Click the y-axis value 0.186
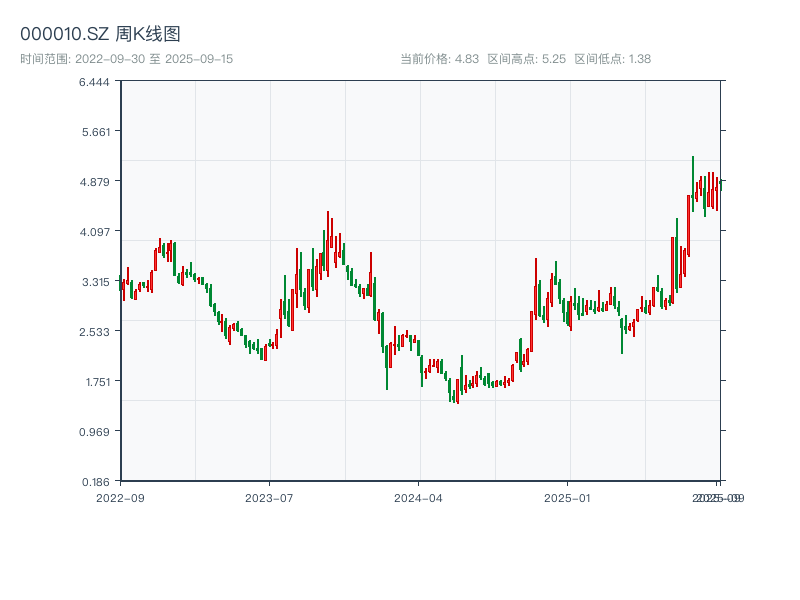This screenshot has width=800, height=600. 96,482
